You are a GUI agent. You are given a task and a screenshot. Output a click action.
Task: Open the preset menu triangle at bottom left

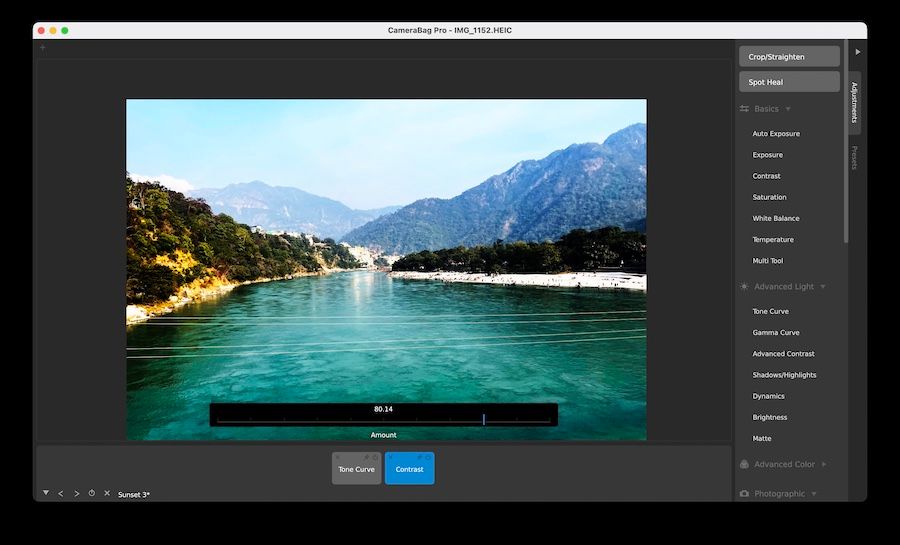[45, 493]
